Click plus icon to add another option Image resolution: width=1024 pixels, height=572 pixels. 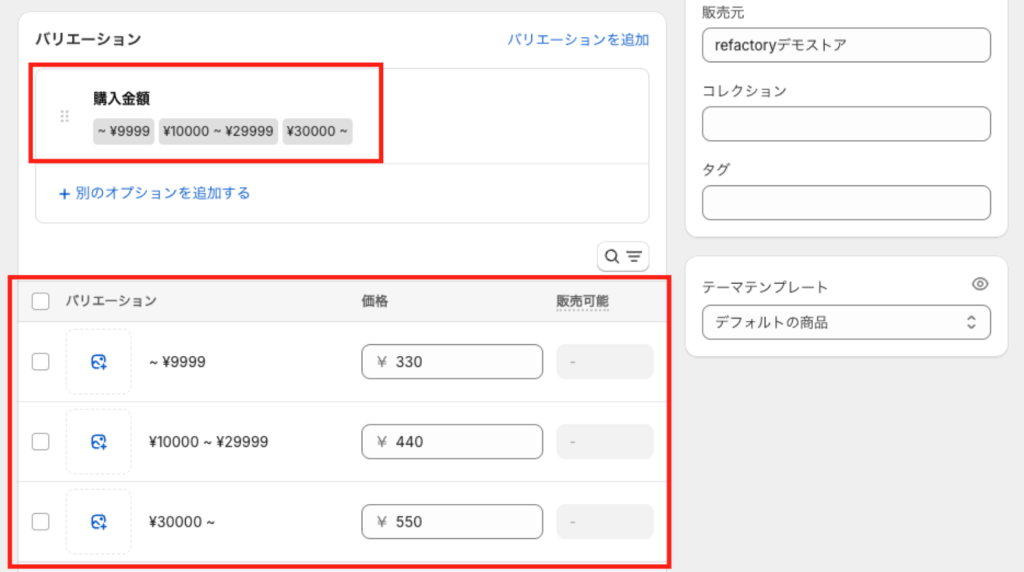point(64,194)
